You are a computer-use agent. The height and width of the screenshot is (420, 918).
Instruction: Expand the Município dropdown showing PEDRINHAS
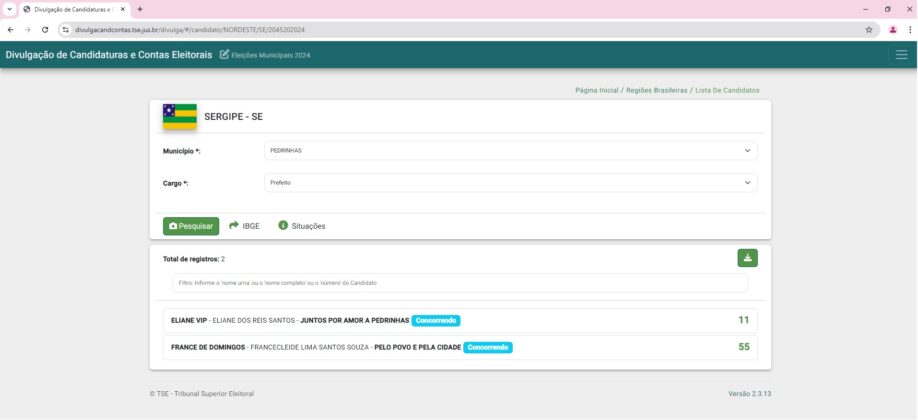[x=511, y=151]
